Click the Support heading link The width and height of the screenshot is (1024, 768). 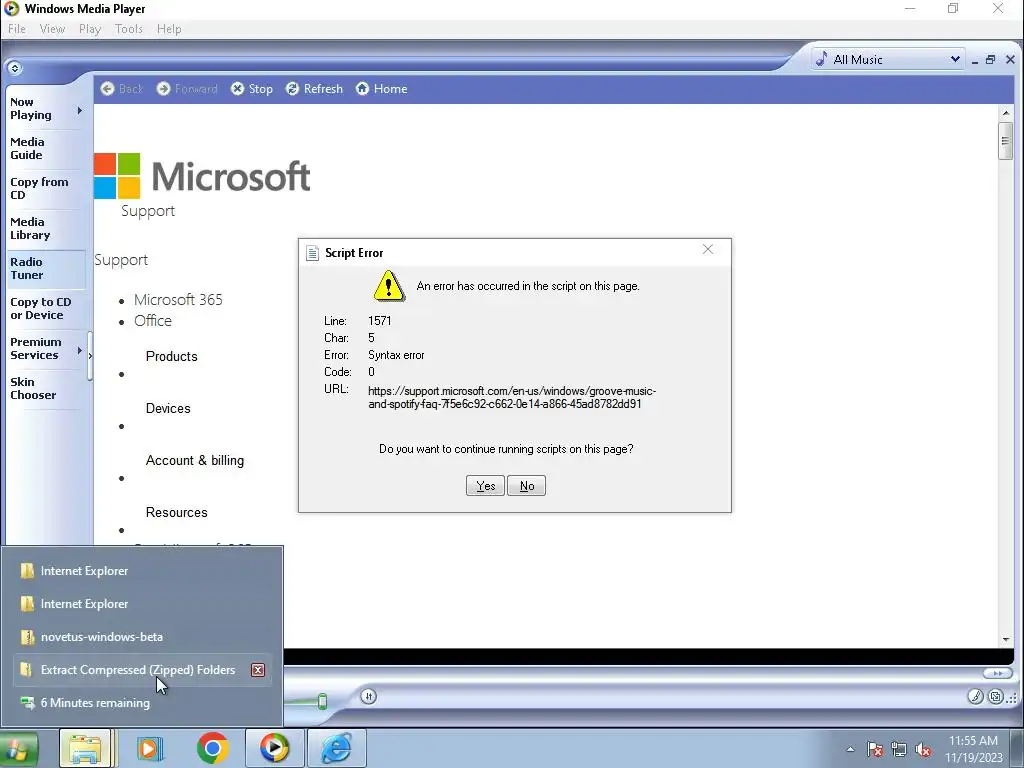pyautogui.click(x=121, y=260)
